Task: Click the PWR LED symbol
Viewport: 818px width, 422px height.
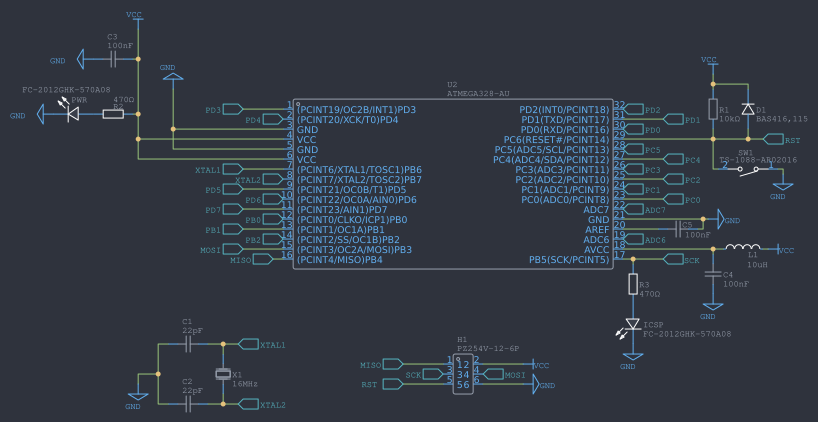Action: click(73, 114)
